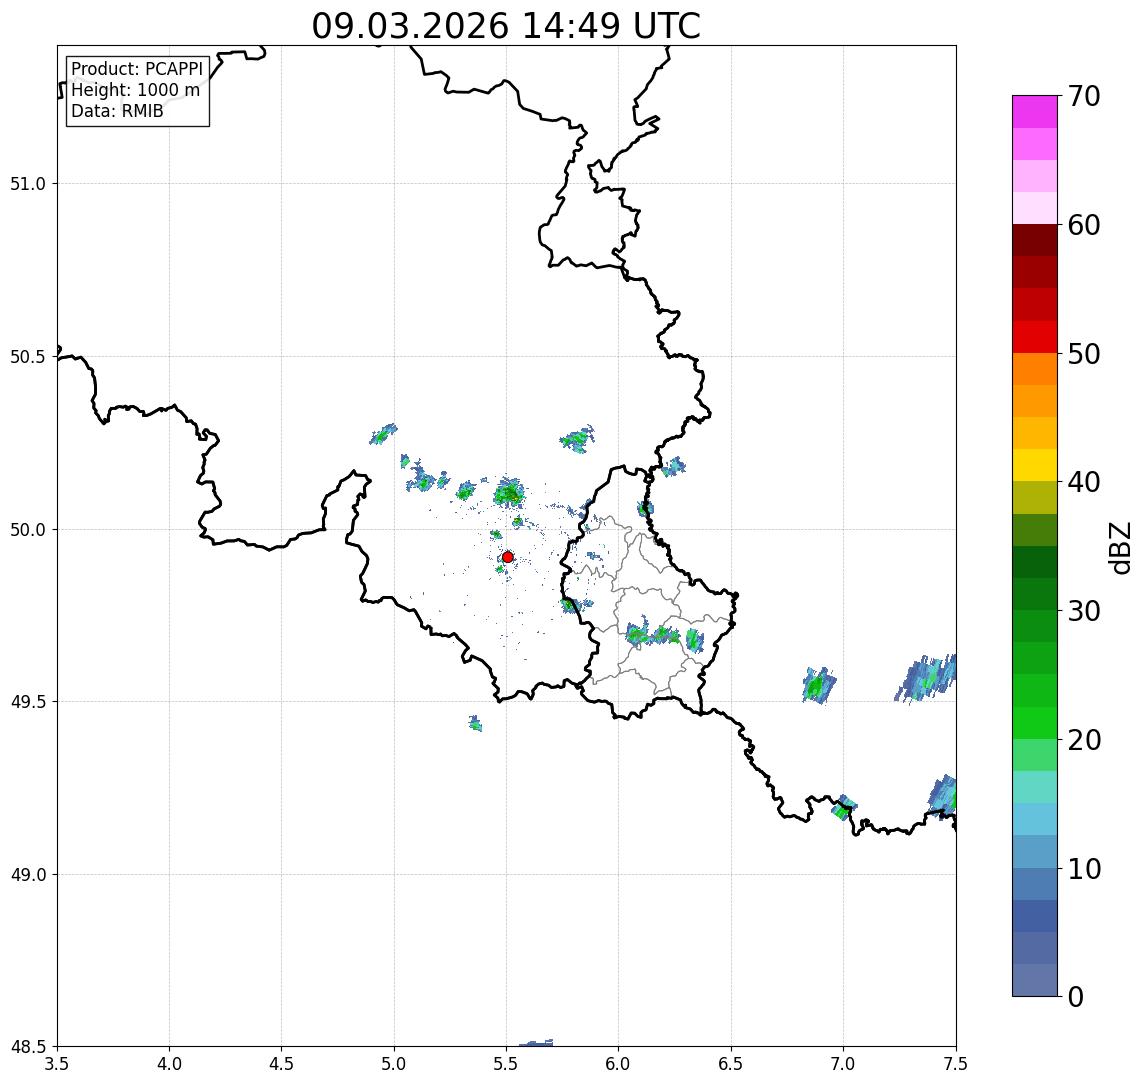1145x1084 pixels.
Task: Click the colorbar tick label 60
Action: click(1084, 225)
